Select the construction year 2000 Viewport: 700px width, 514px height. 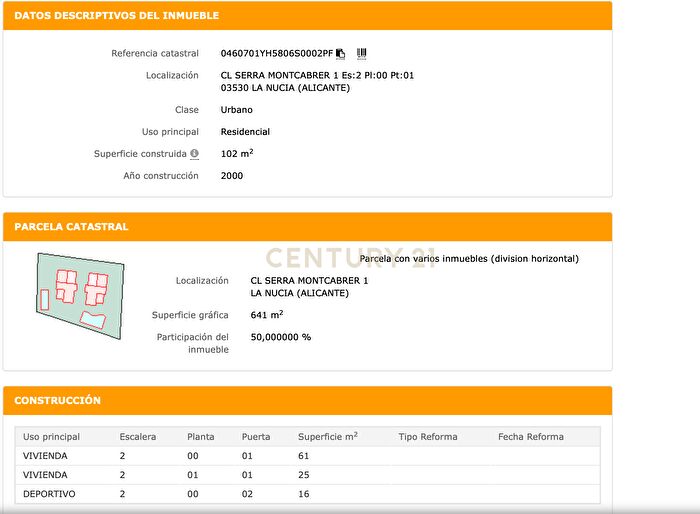pyautogui.click(x=232, y=176)
